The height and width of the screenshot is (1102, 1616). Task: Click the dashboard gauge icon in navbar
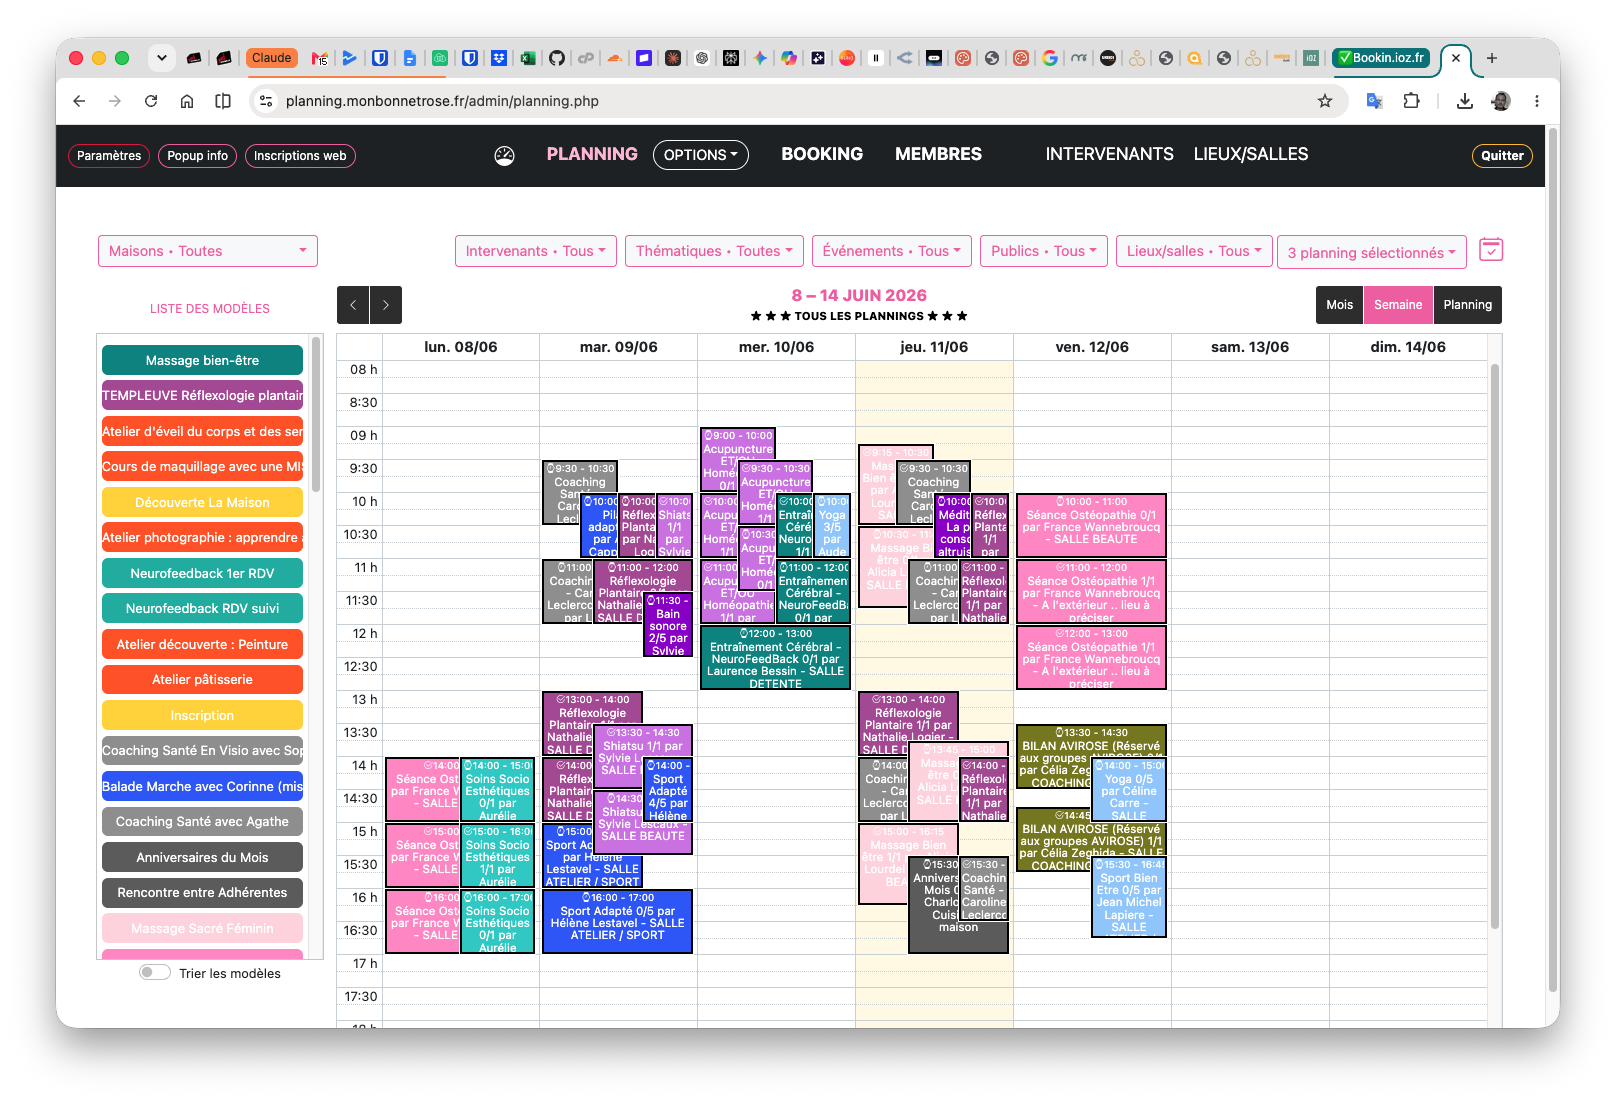tap(504, 155)
